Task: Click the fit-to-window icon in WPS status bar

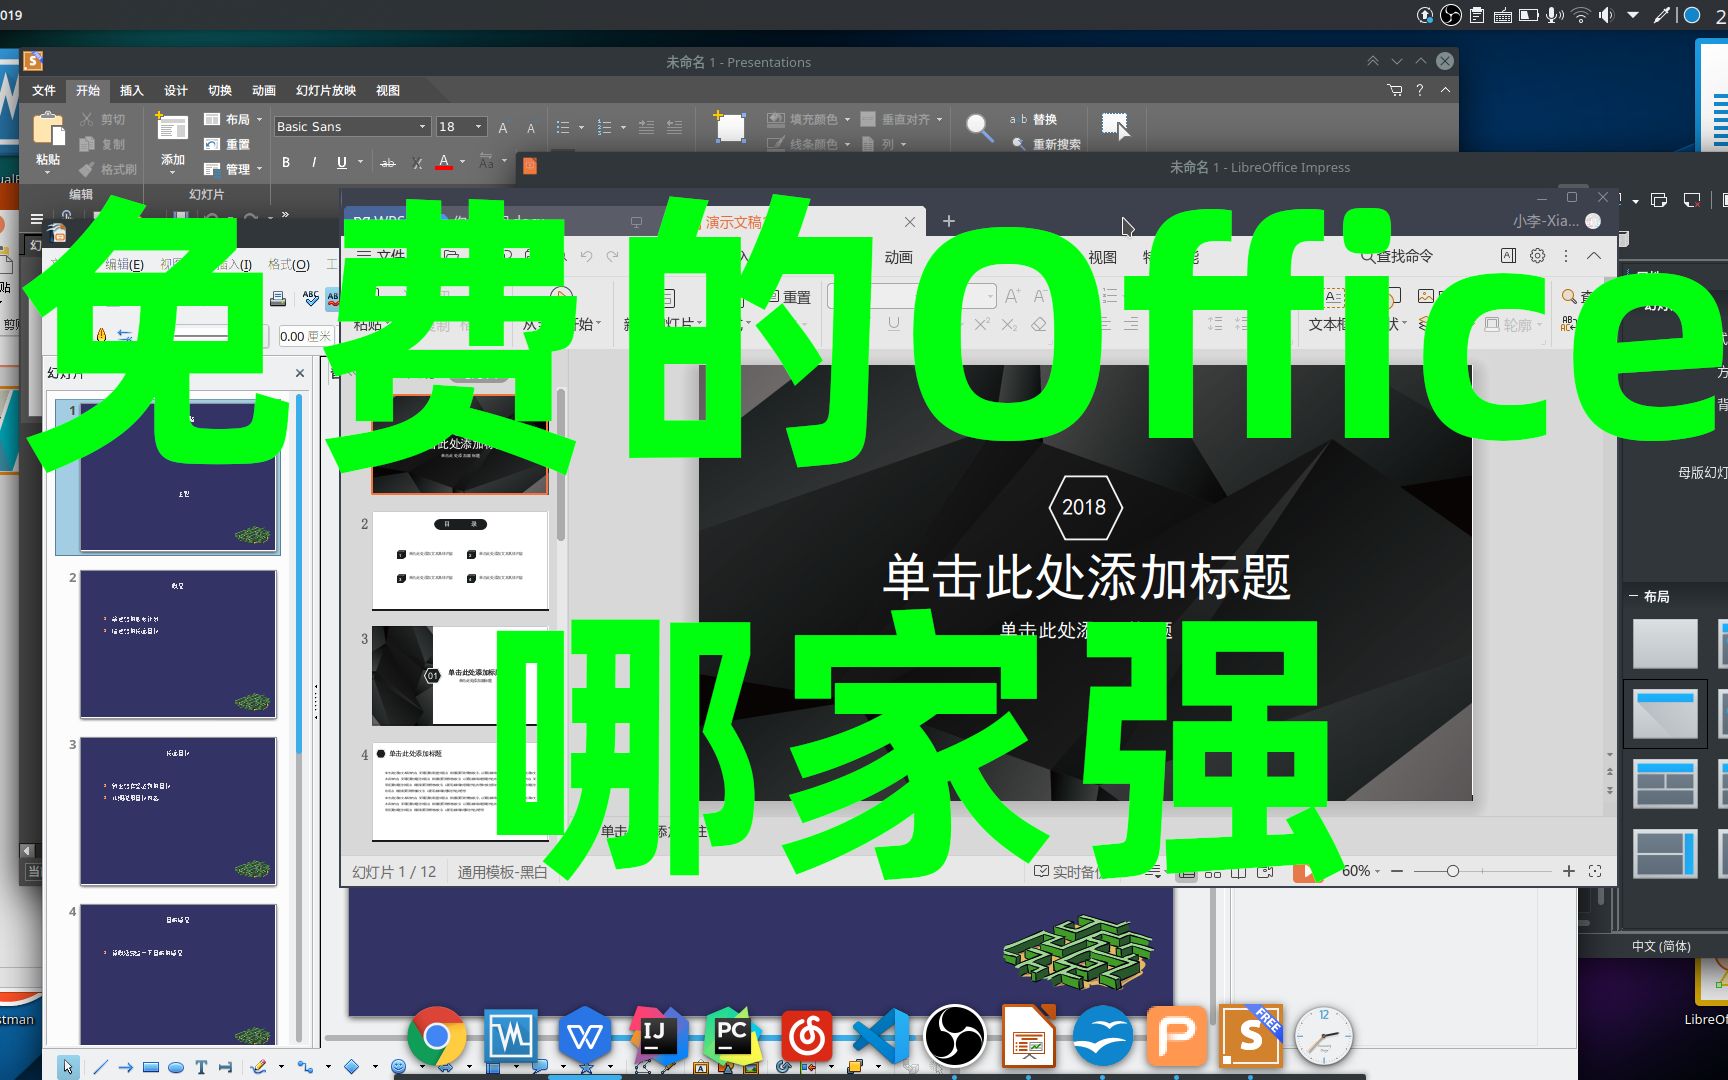Action: (x=1595, y=871)
